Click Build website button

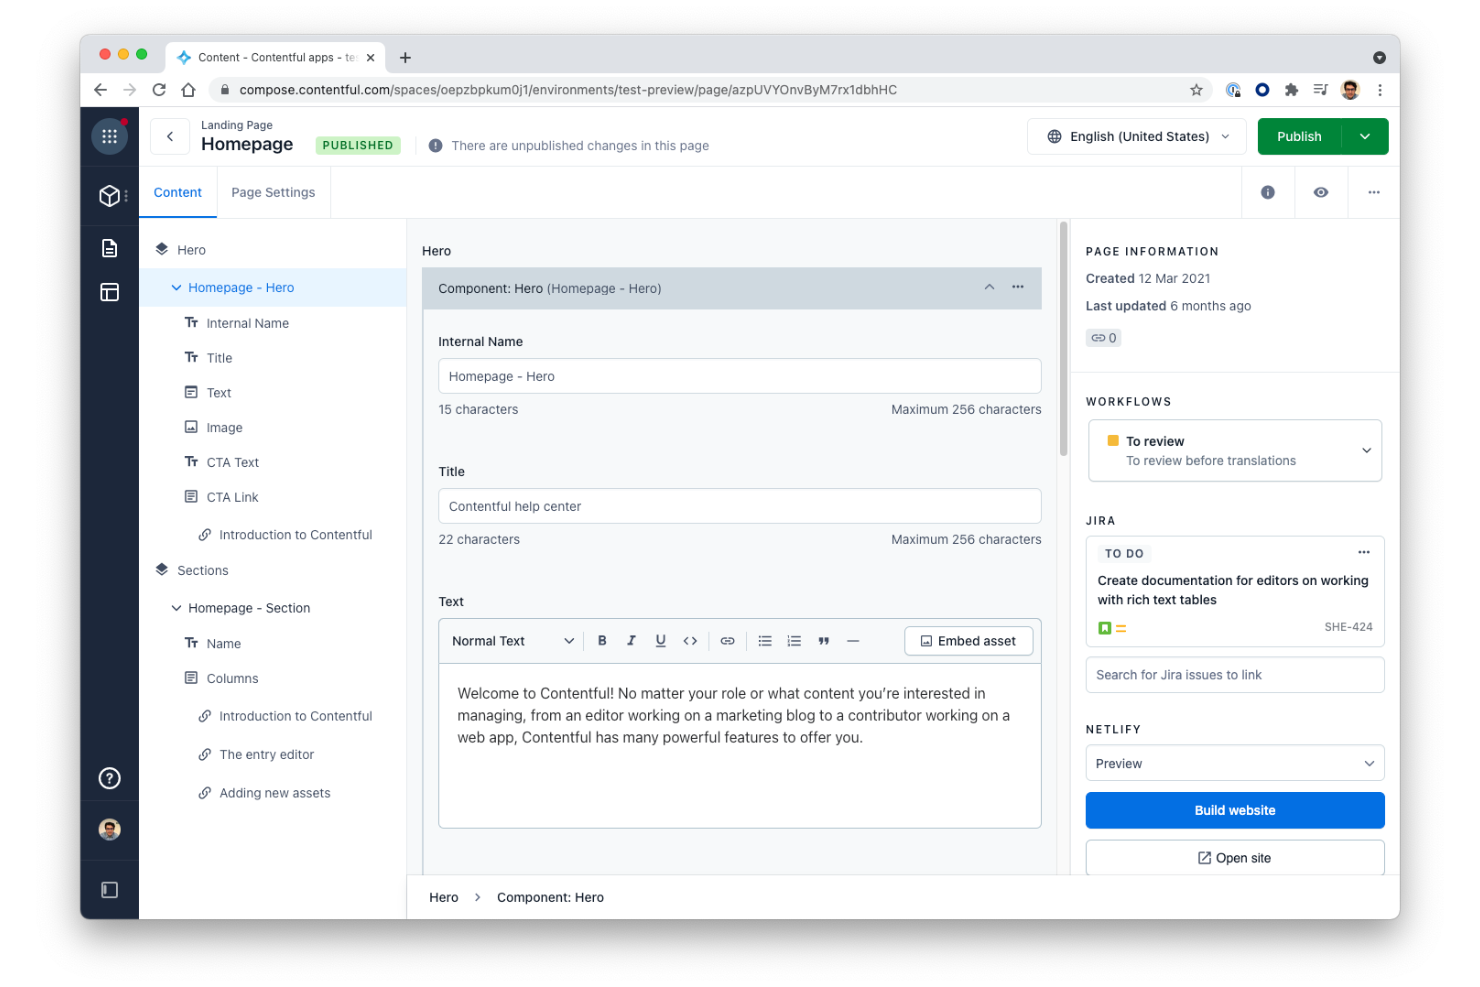coord(1235,810)
